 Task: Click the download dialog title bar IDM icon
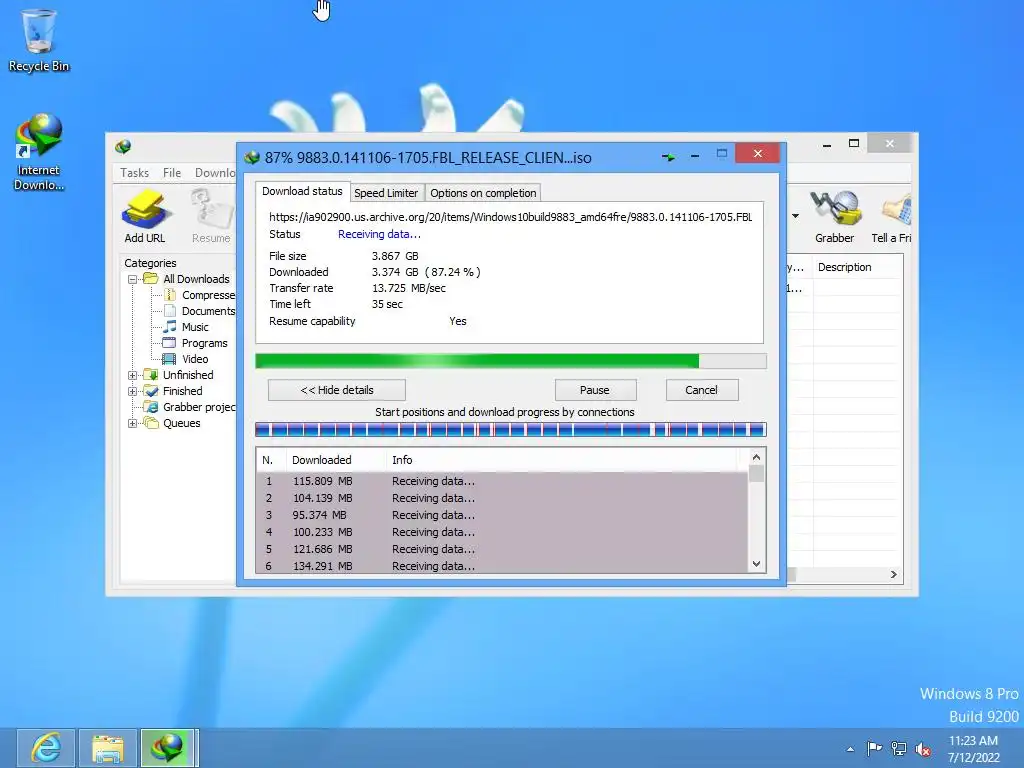(x=251, y=157)
